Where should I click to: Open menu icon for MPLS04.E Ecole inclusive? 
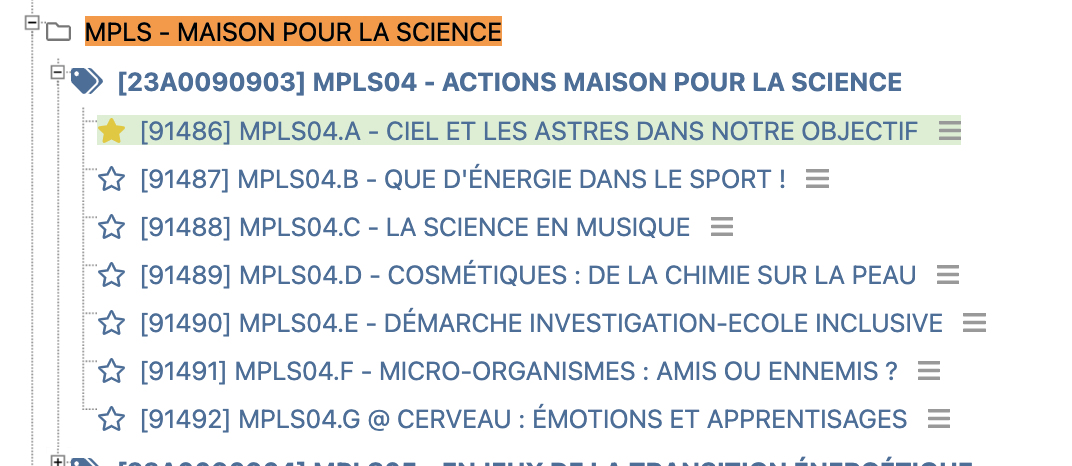click(974, 323)
